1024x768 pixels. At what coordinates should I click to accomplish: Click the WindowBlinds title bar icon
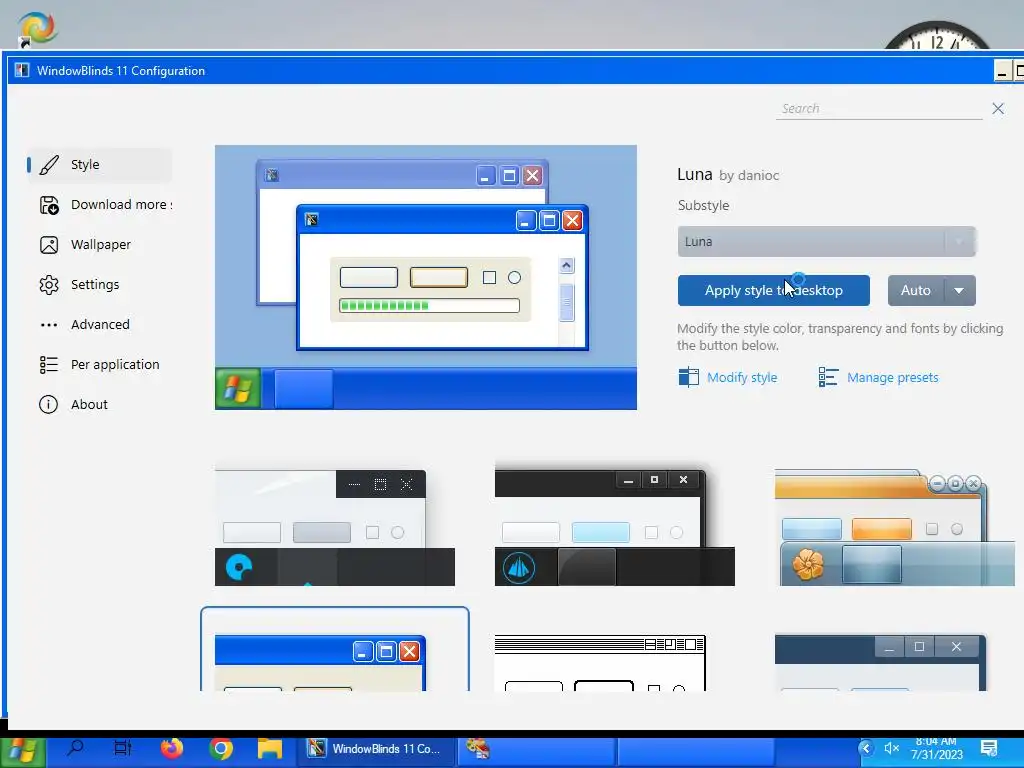[22, 70]
